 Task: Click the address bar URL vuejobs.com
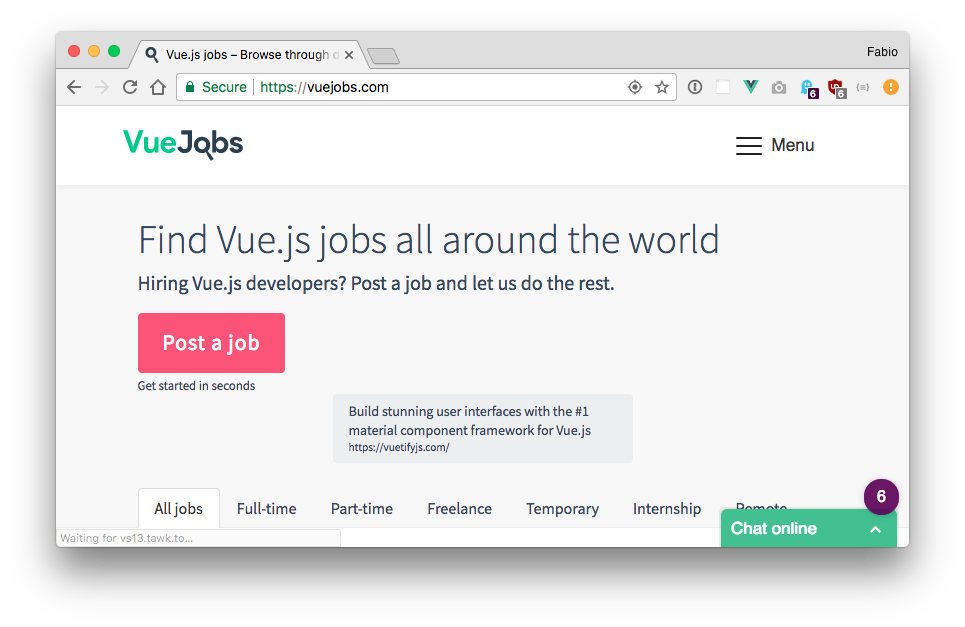click(x=324, y=87)
